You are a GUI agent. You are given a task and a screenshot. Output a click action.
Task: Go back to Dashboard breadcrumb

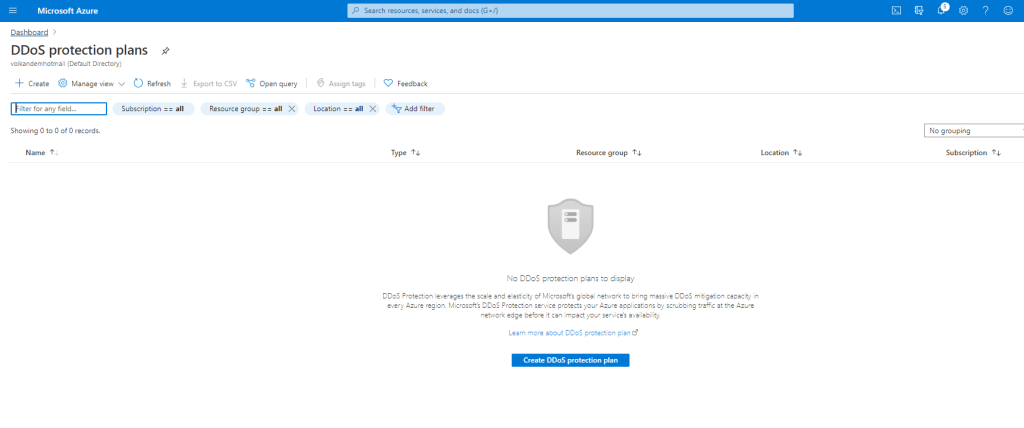point(29,32)
